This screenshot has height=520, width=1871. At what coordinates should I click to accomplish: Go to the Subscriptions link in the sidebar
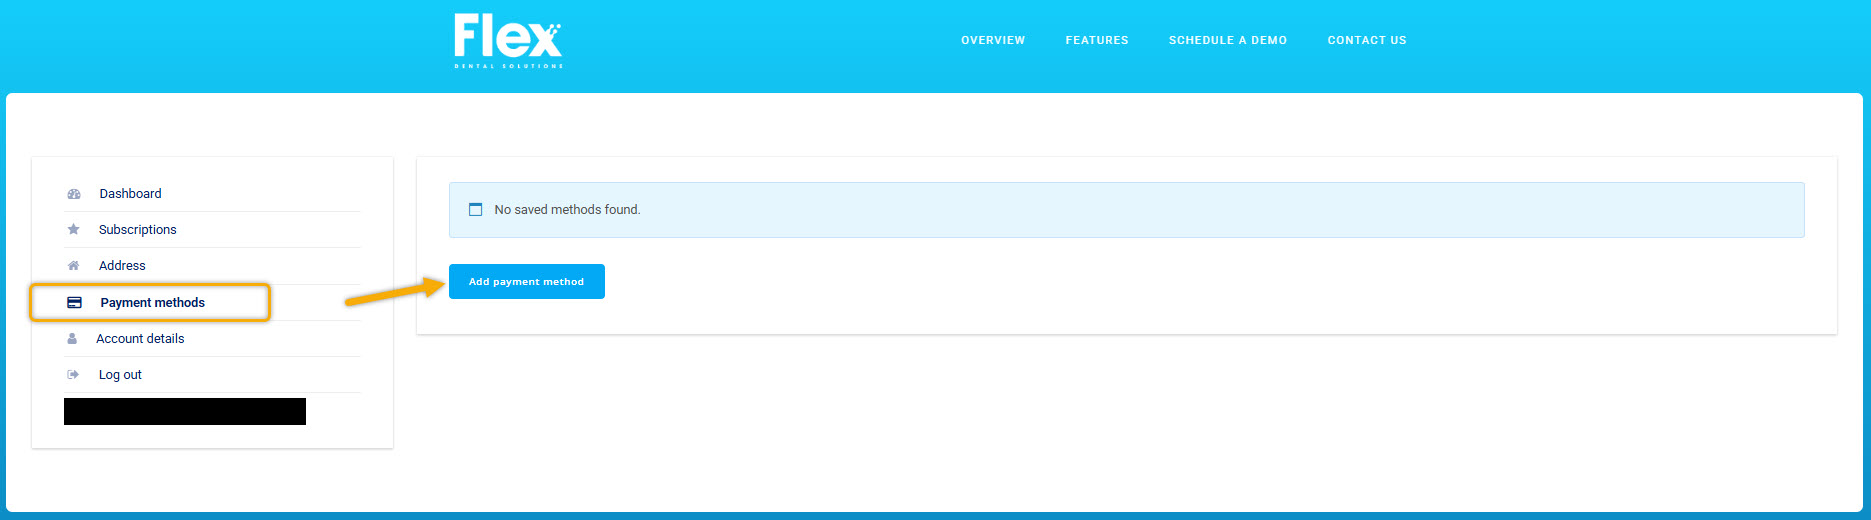[138, 230]
